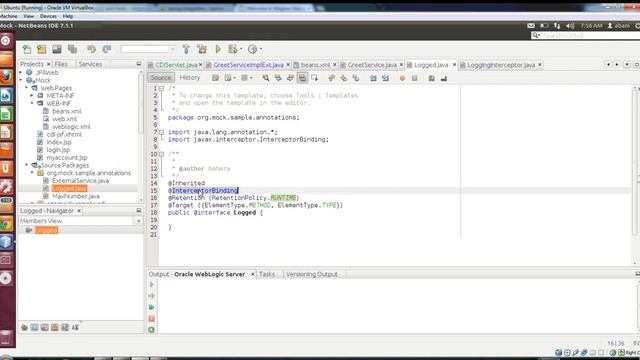This screenshot has height=360, width=640.
Task: Click the Comment lines editor icon
Action: [x=431, y=78]
